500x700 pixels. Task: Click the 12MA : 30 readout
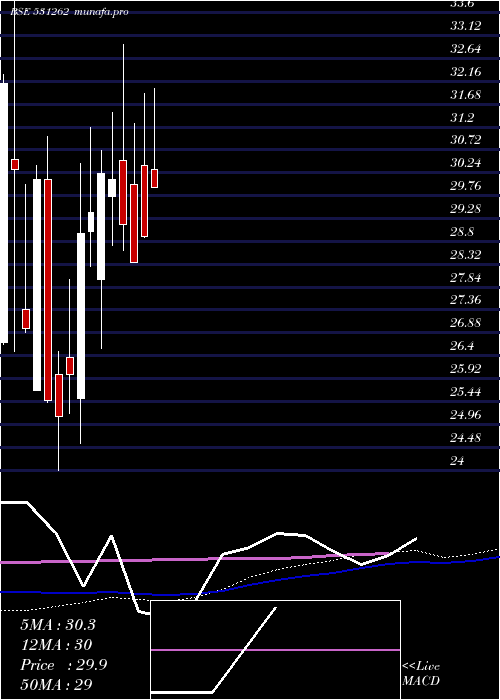click(x=56, y=645)
